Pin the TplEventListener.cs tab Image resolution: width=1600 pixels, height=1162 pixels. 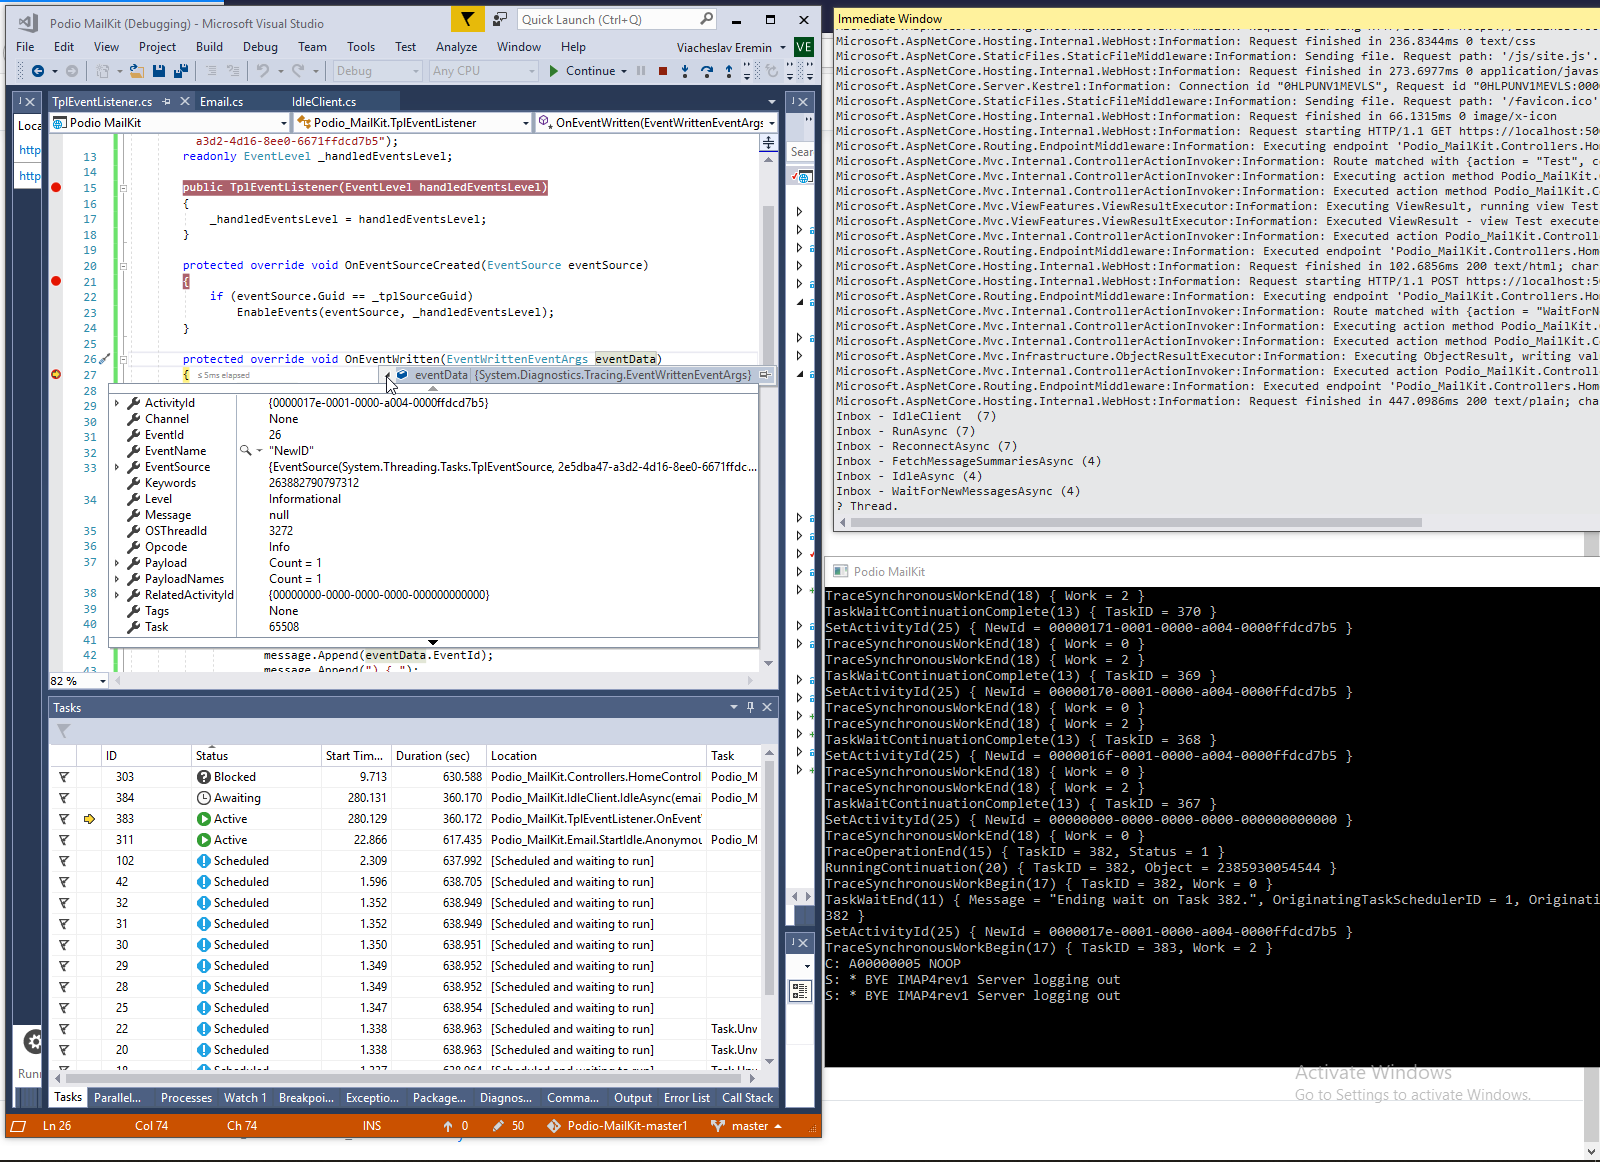[x=167, y=102]
